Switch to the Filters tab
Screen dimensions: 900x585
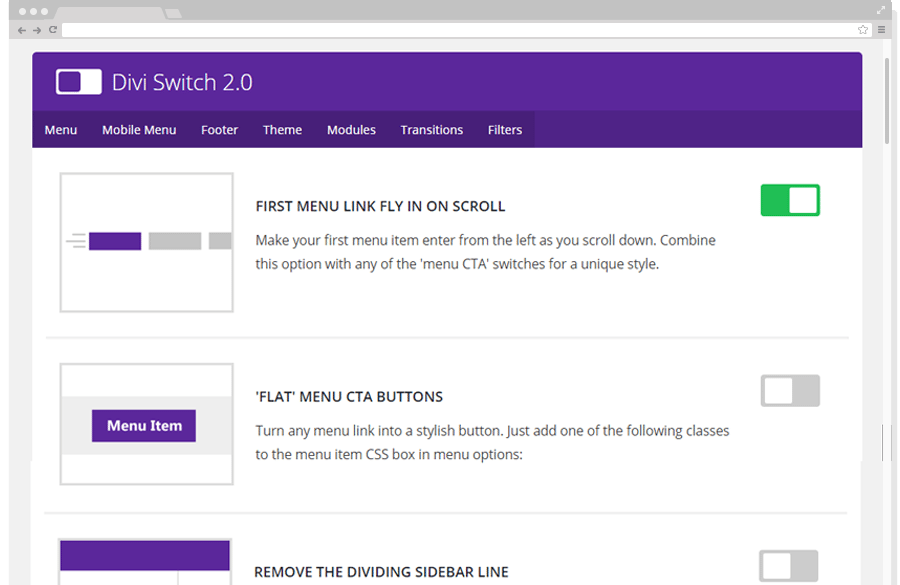[505, 130]
